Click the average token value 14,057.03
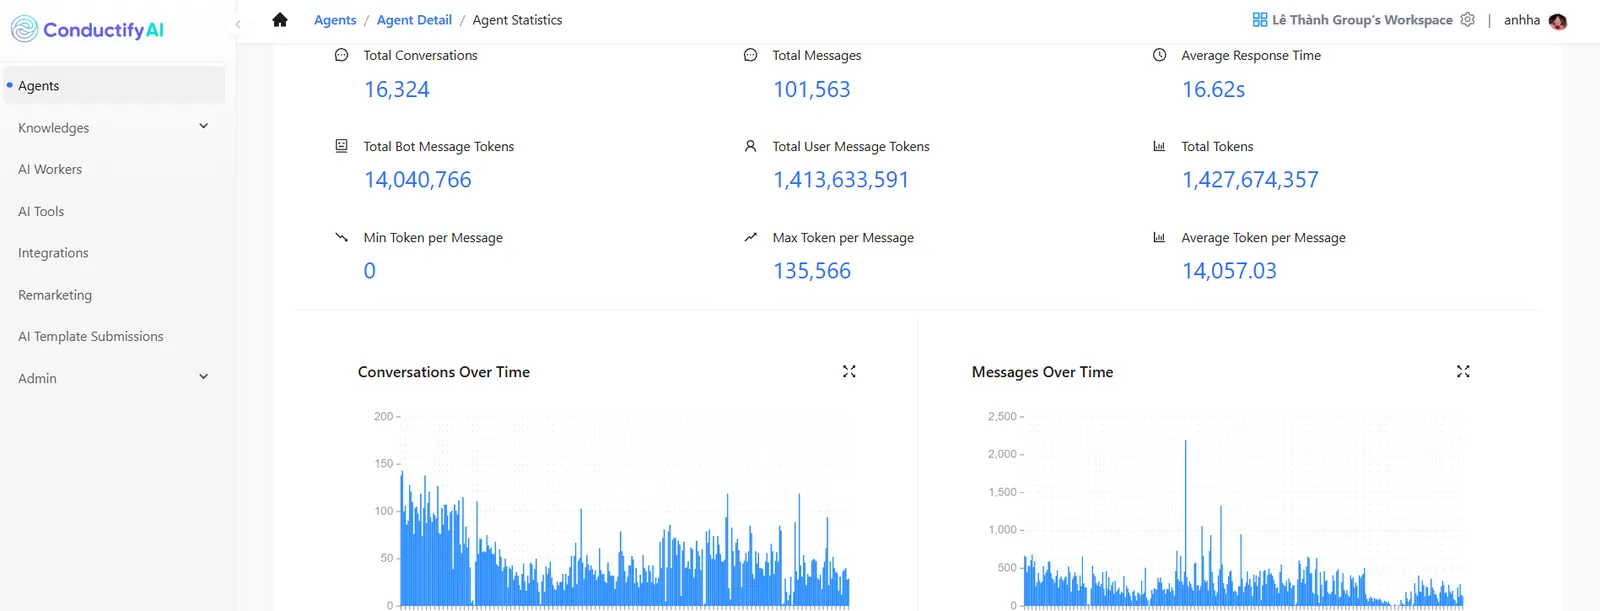Viewport: 1600px width, 611px height. [x=1230, y=271]
